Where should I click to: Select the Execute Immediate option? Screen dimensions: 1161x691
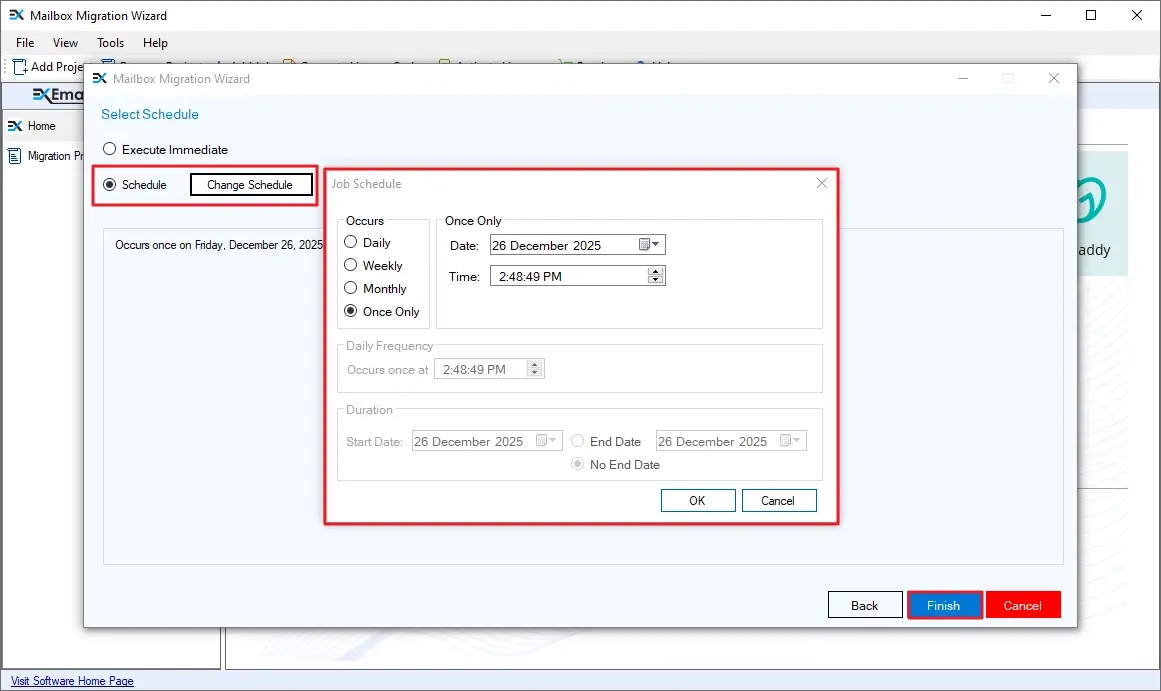pos(110,149)
